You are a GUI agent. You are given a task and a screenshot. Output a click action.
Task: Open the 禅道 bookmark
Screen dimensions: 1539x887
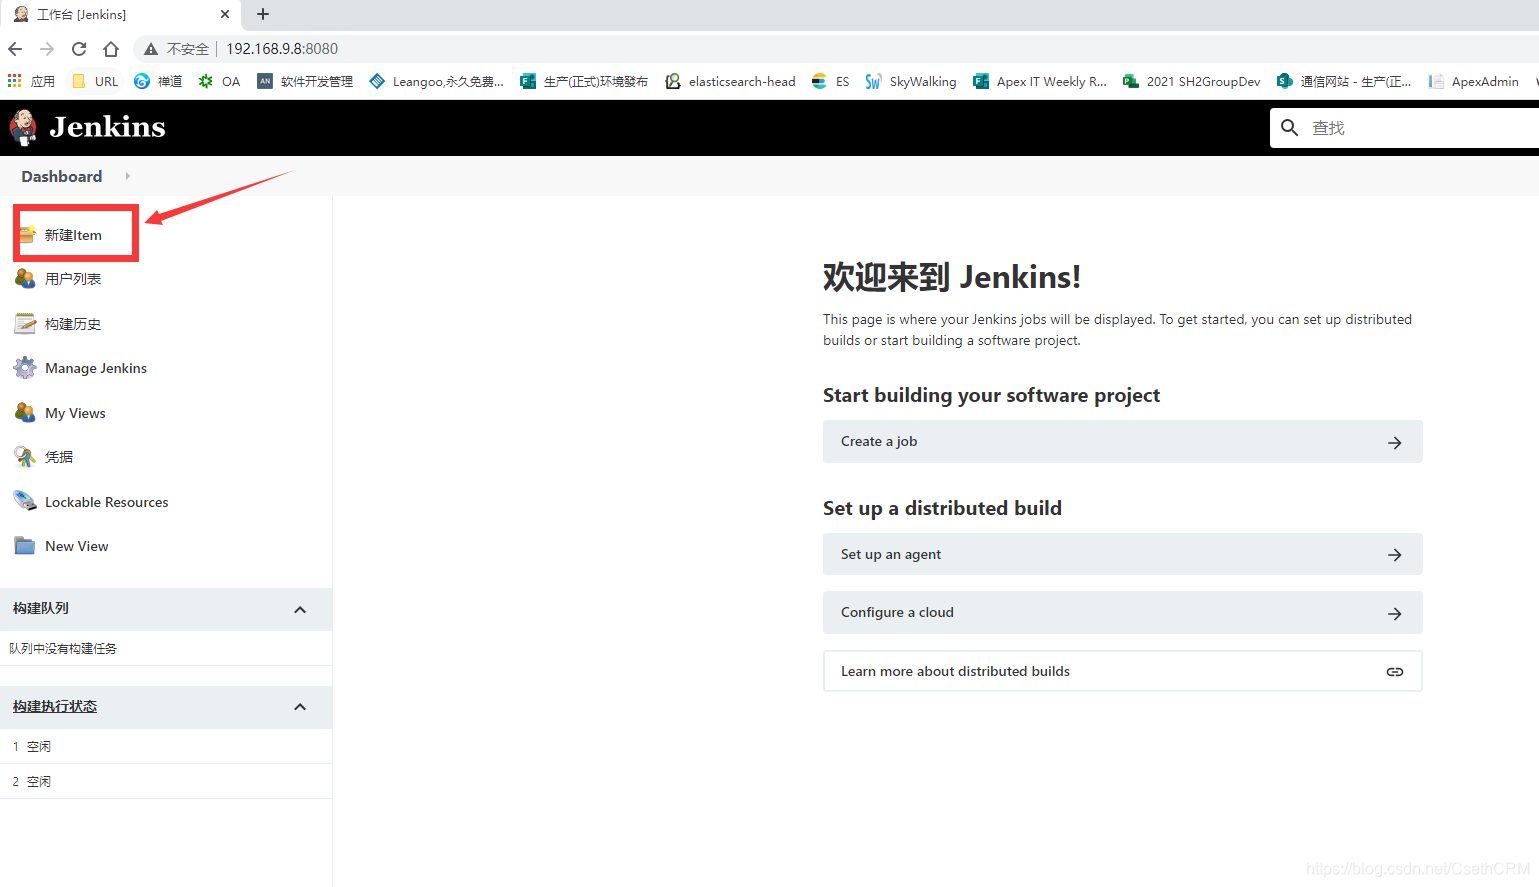(x=158, y=81)
